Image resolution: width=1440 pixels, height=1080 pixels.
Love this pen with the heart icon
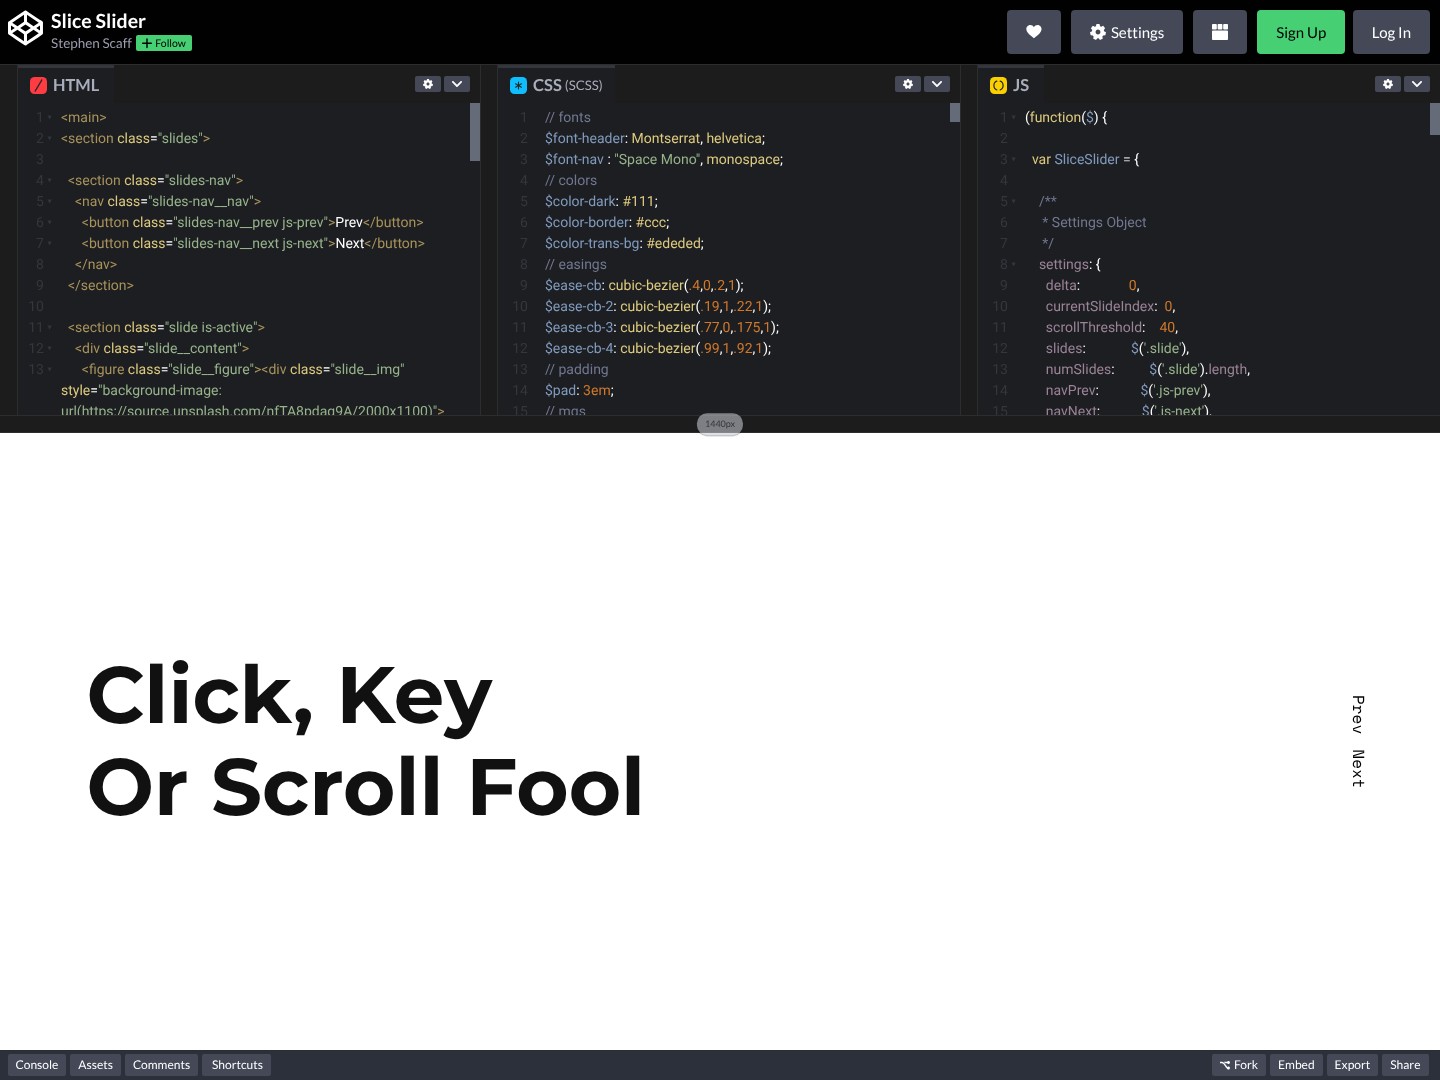pos(1033,32)
